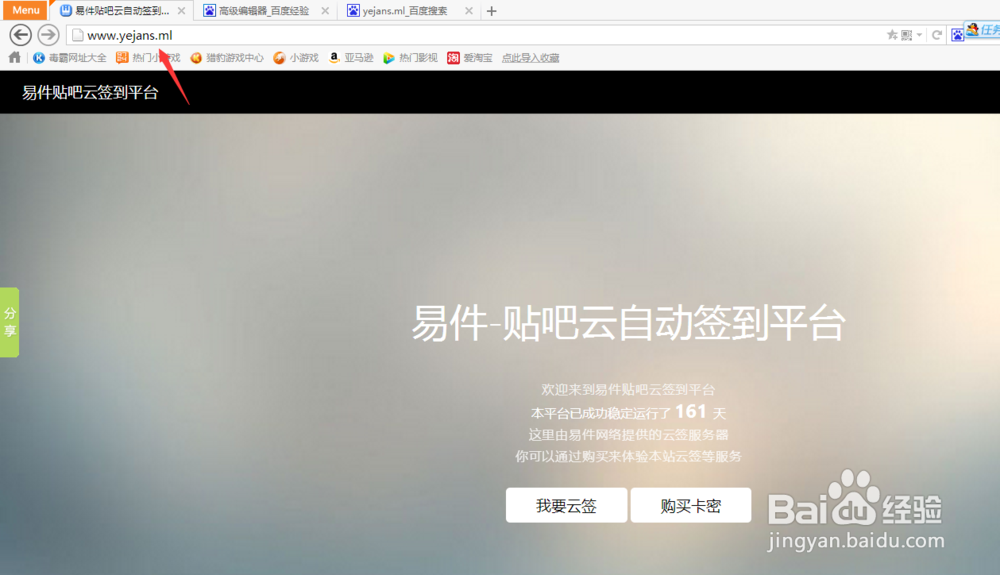Image resolution: width=1000 pixels, height=575 pixels.
Task: Click the page icon in address bar
Action: (x=77, y=35)
